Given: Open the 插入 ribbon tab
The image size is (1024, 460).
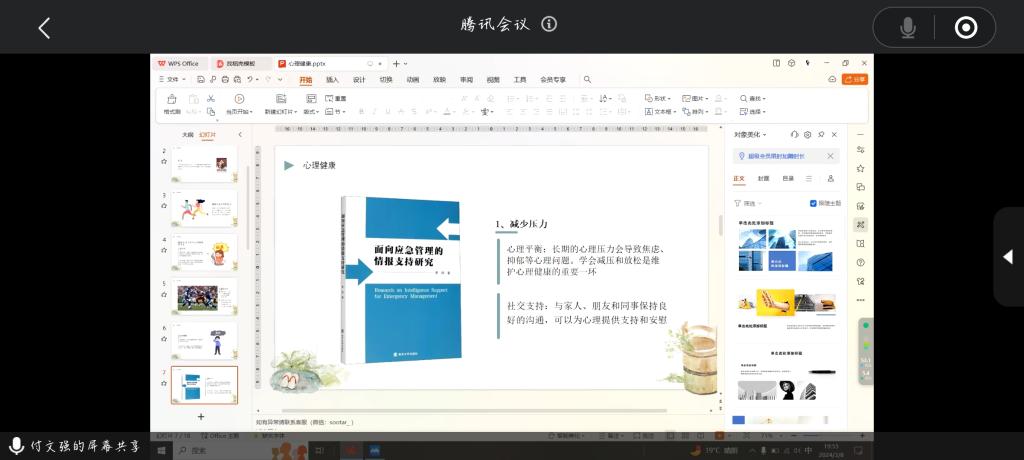Looking at the screenshot, I should [332, 80].
